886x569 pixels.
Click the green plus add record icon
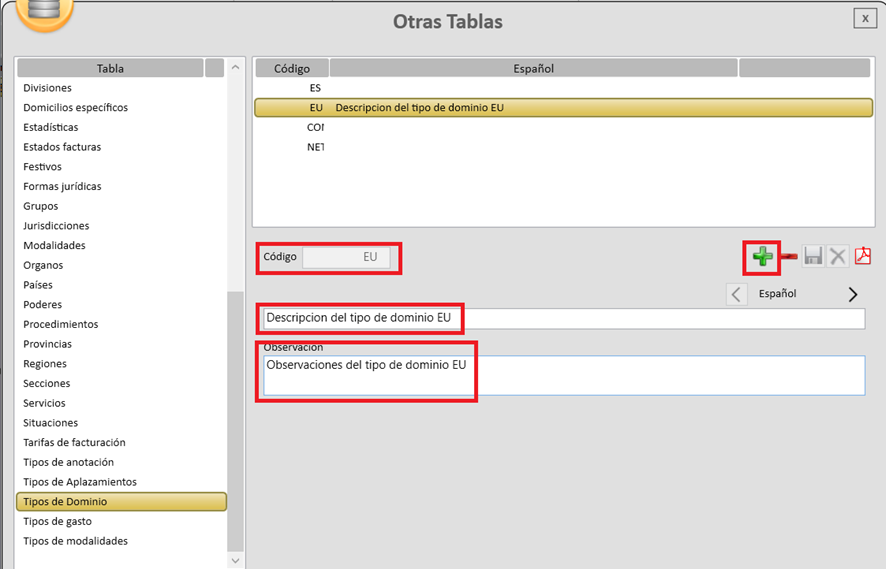pos(762,258)
